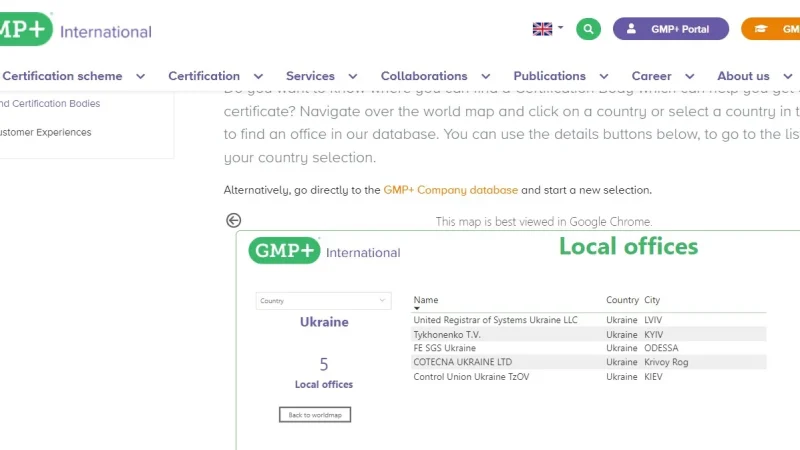Click the Country column header
Image resolution: width=800 pixels, height=450 pixels.
[x=622, y=300]
